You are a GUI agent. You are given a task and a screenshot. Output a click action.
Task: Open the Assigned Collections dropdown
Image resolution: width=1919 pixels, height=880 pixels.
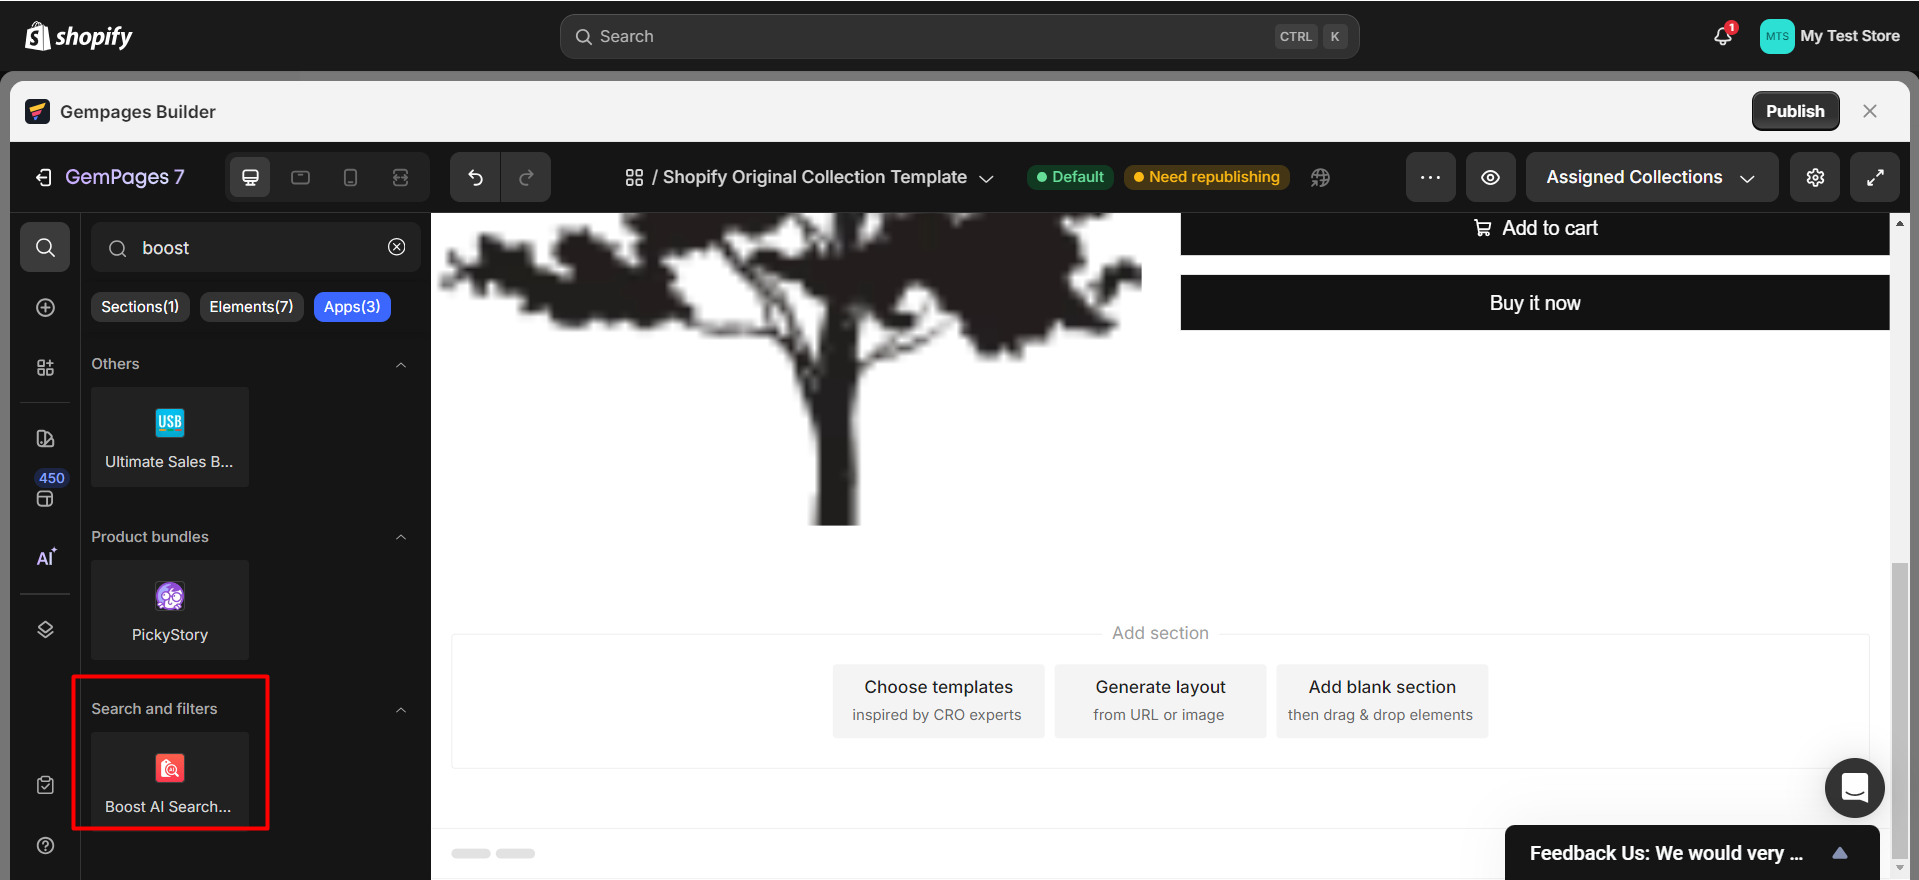pos(1651,178)
